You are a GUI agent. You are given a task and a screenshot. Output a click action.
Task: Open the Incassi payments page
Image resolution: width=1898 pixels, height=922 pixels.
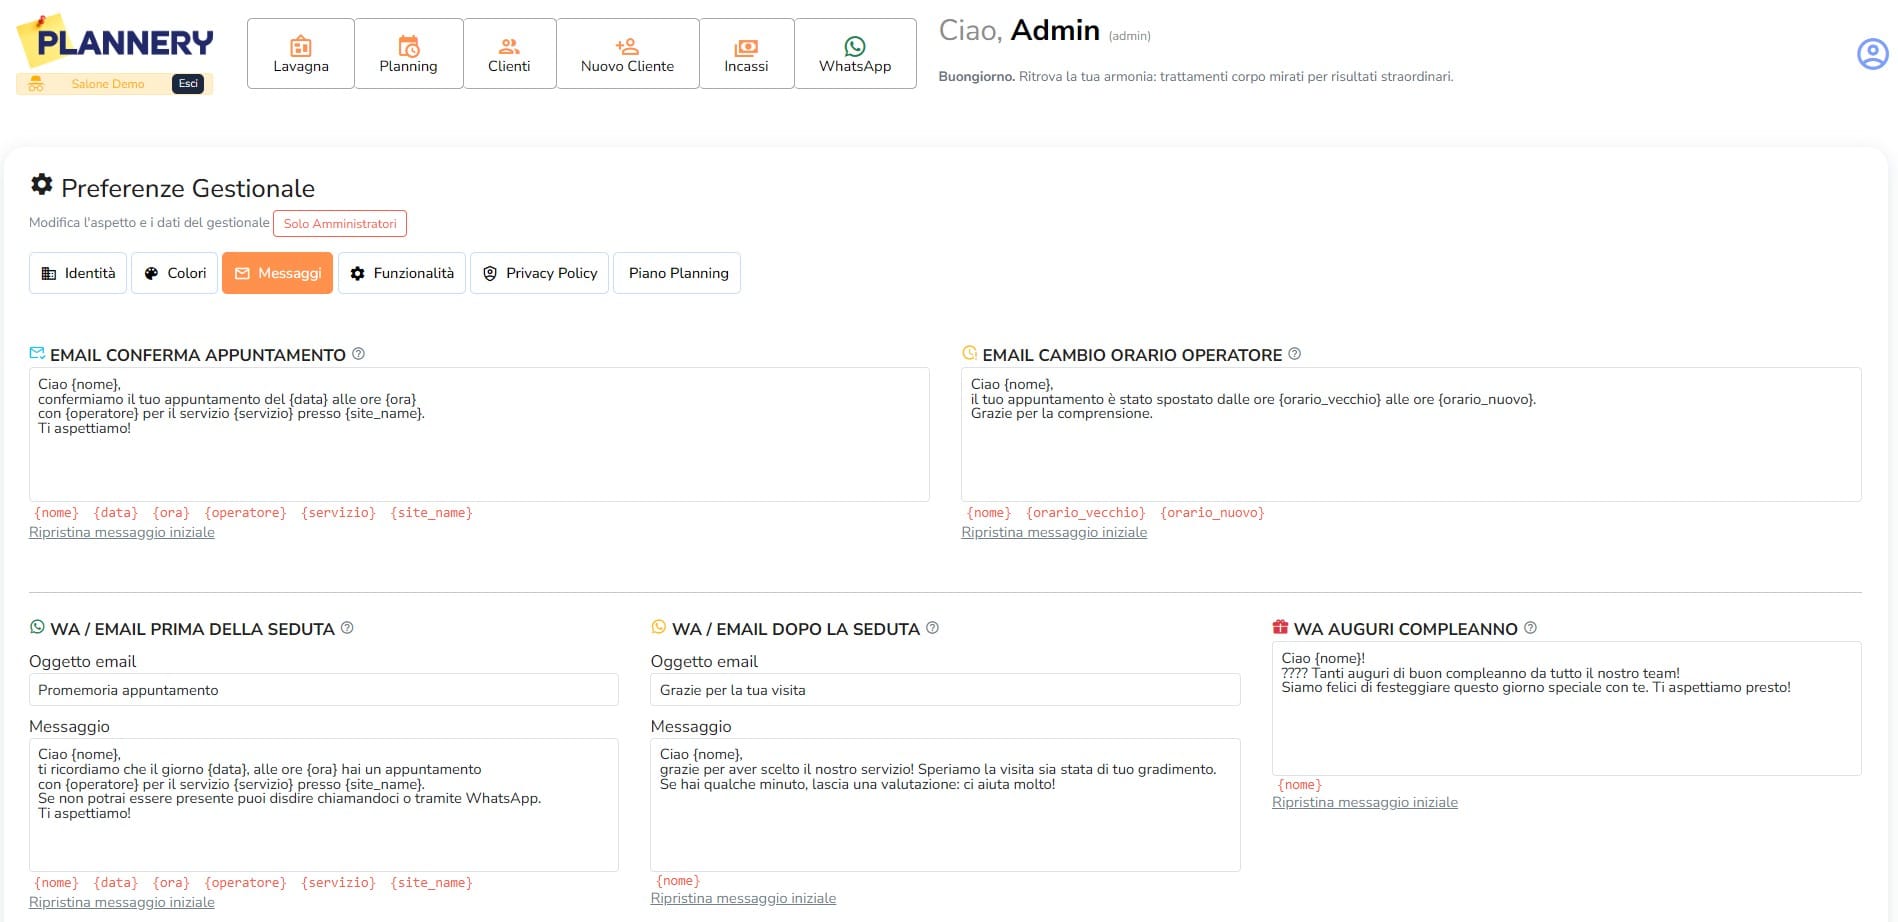(x=746, y=54)
